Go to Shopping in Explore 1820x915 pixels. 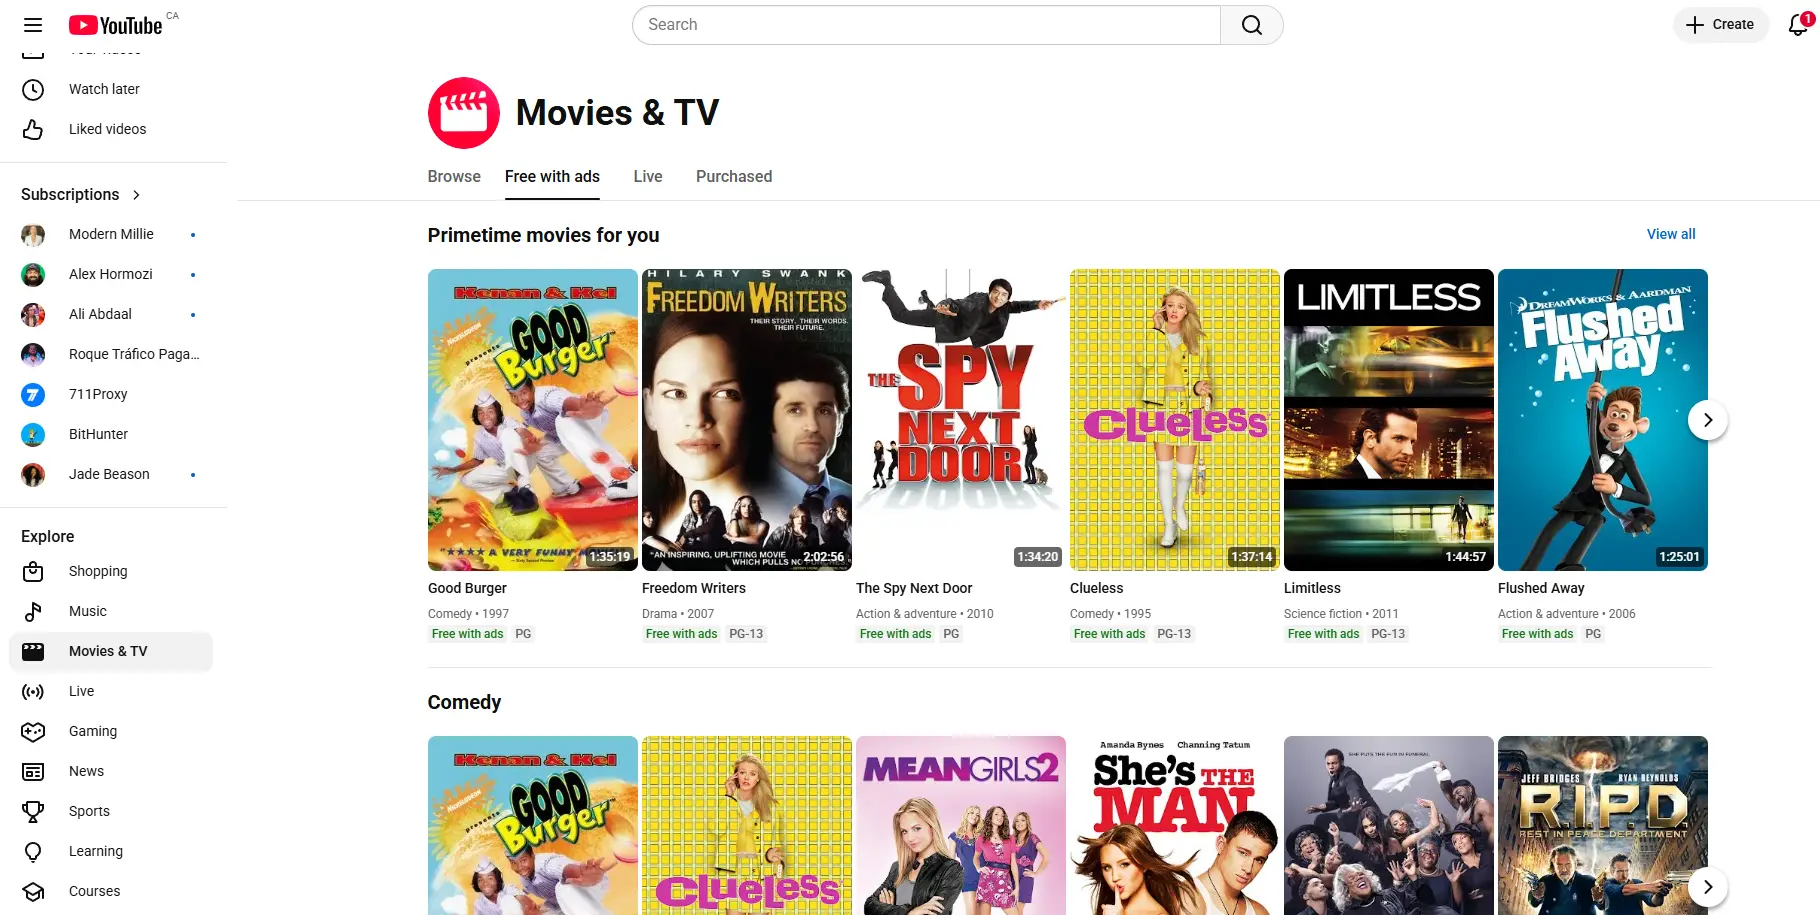[x=98, y=571]
